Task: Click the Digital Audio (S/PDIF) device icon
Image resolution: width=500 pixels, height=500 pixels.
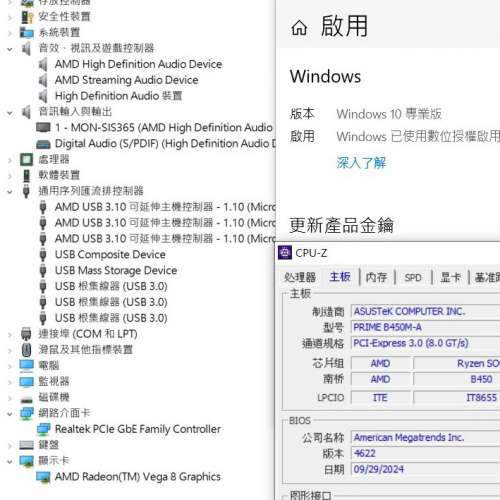Action: pyautogui.click(x=43, y=144)
